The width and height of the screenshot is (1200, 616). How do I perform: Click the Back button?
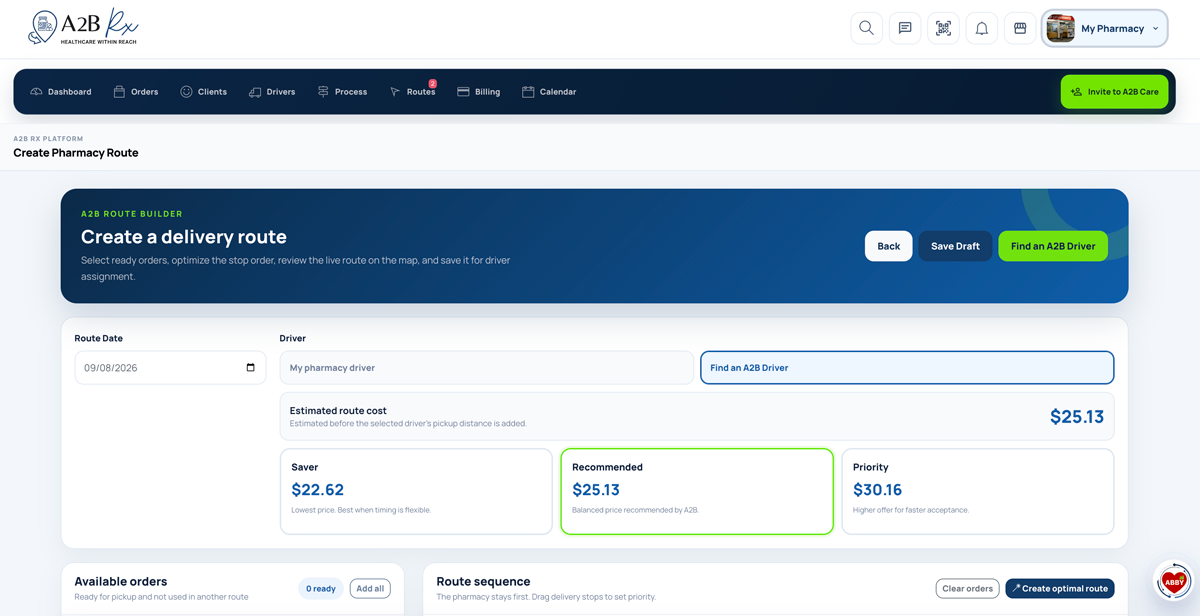(889, 246)
